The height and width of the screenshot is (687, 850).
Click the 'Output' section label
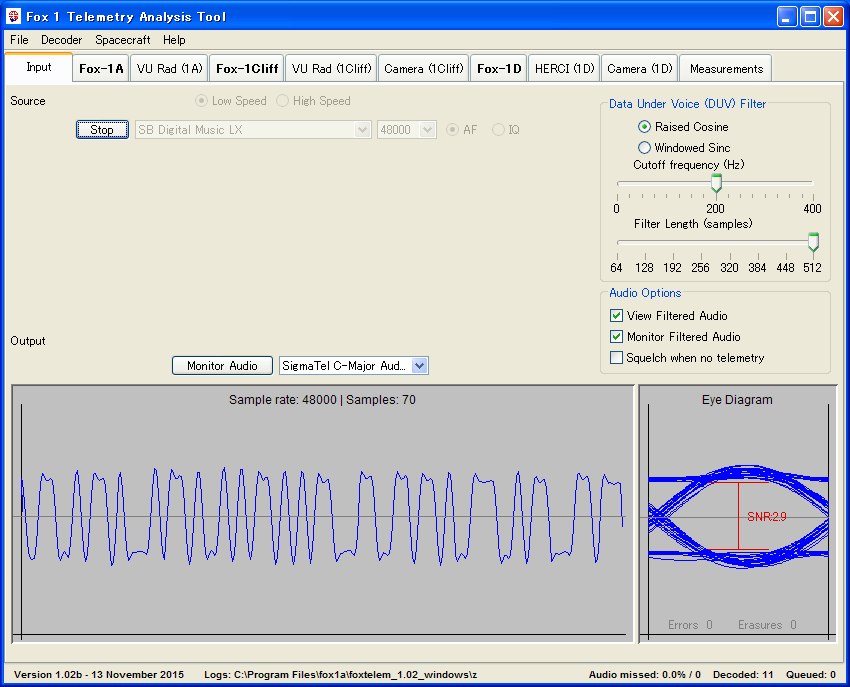pyautogui.click(x=28, y=341)
